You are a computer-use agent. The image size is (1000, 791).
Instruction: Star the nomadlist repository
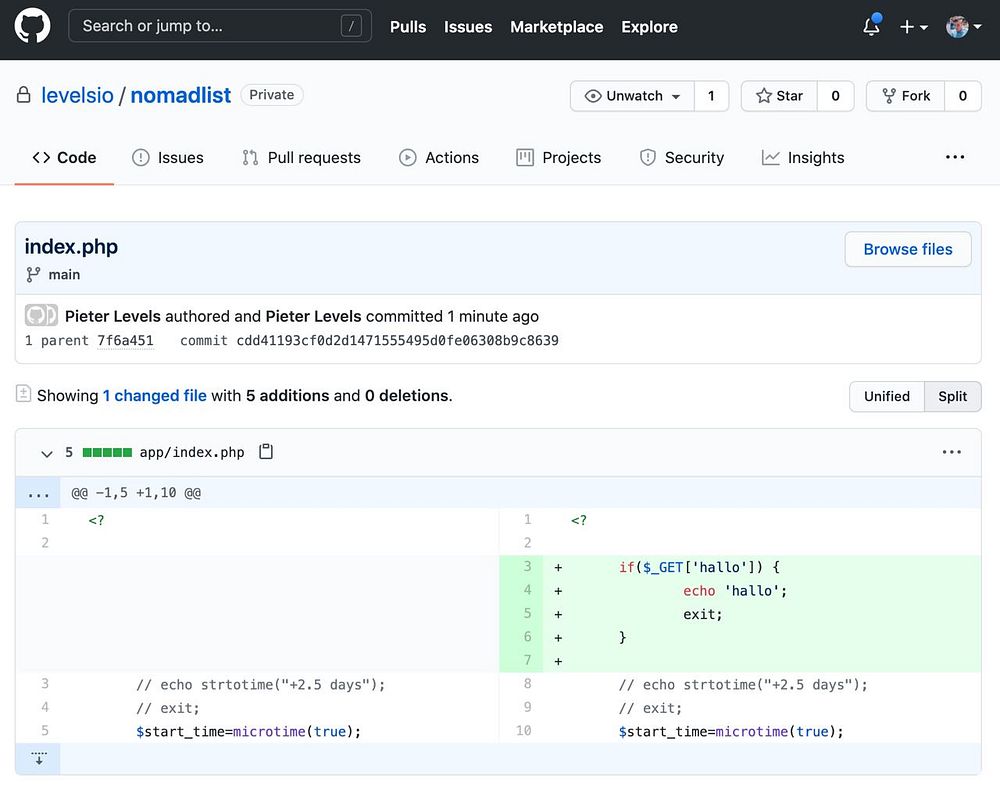click(779, 96)
